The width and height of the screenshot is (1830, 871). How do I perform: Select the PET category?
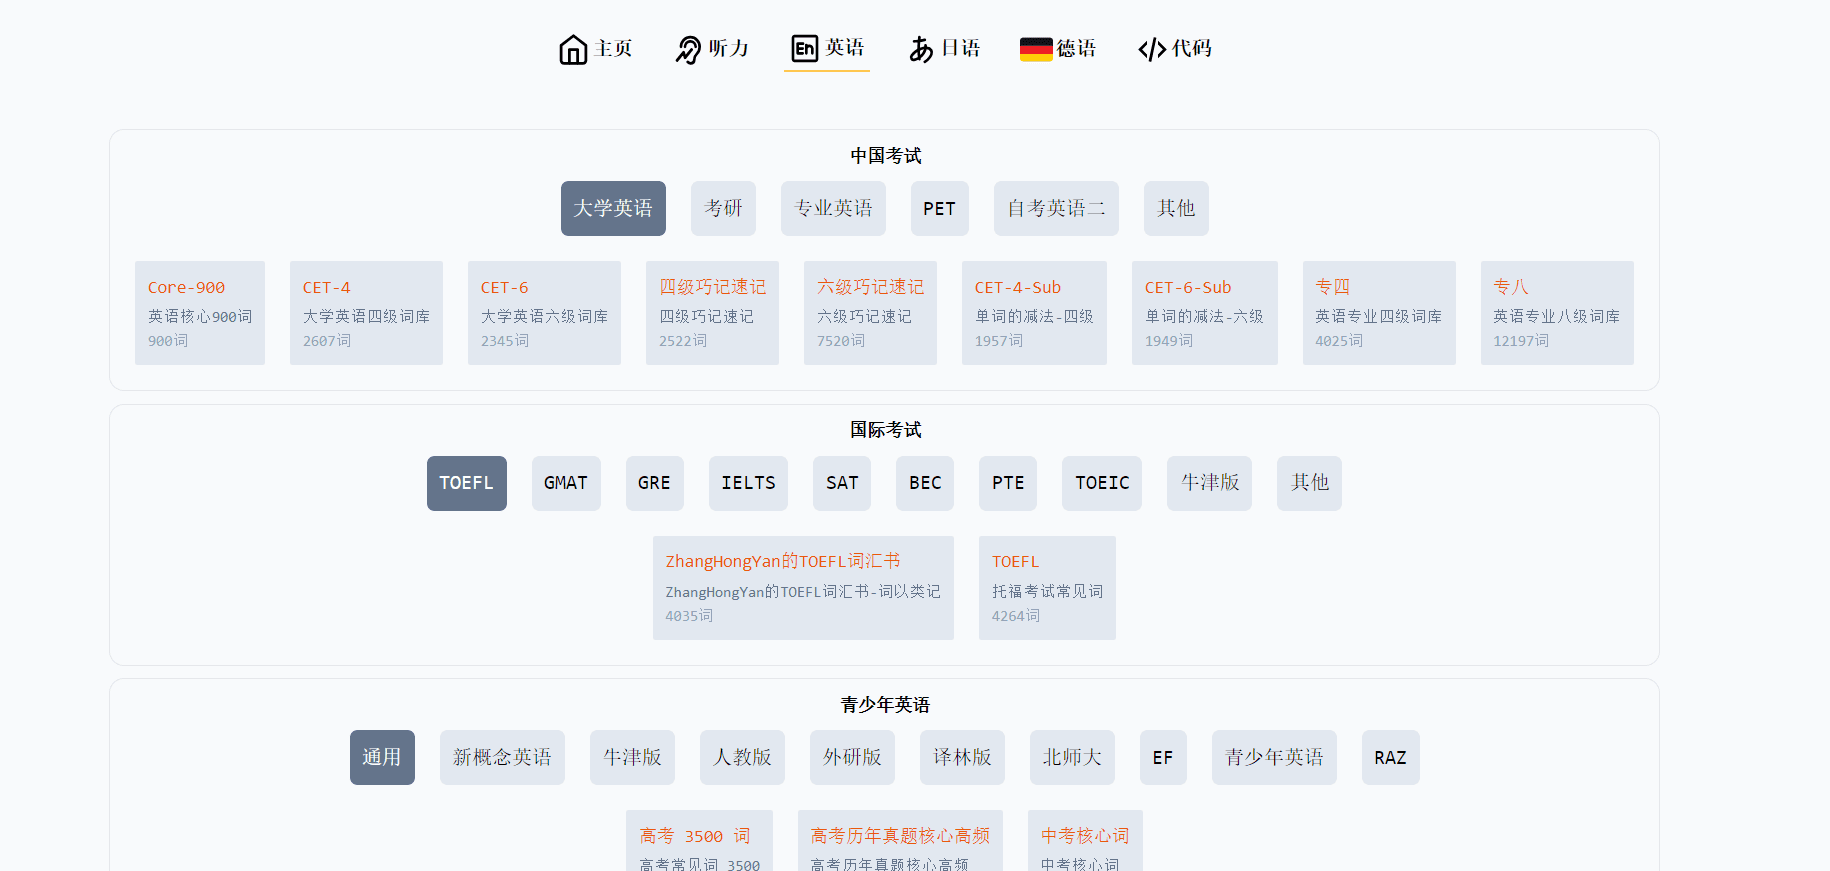pyautogui.click(x=940, y=208)
